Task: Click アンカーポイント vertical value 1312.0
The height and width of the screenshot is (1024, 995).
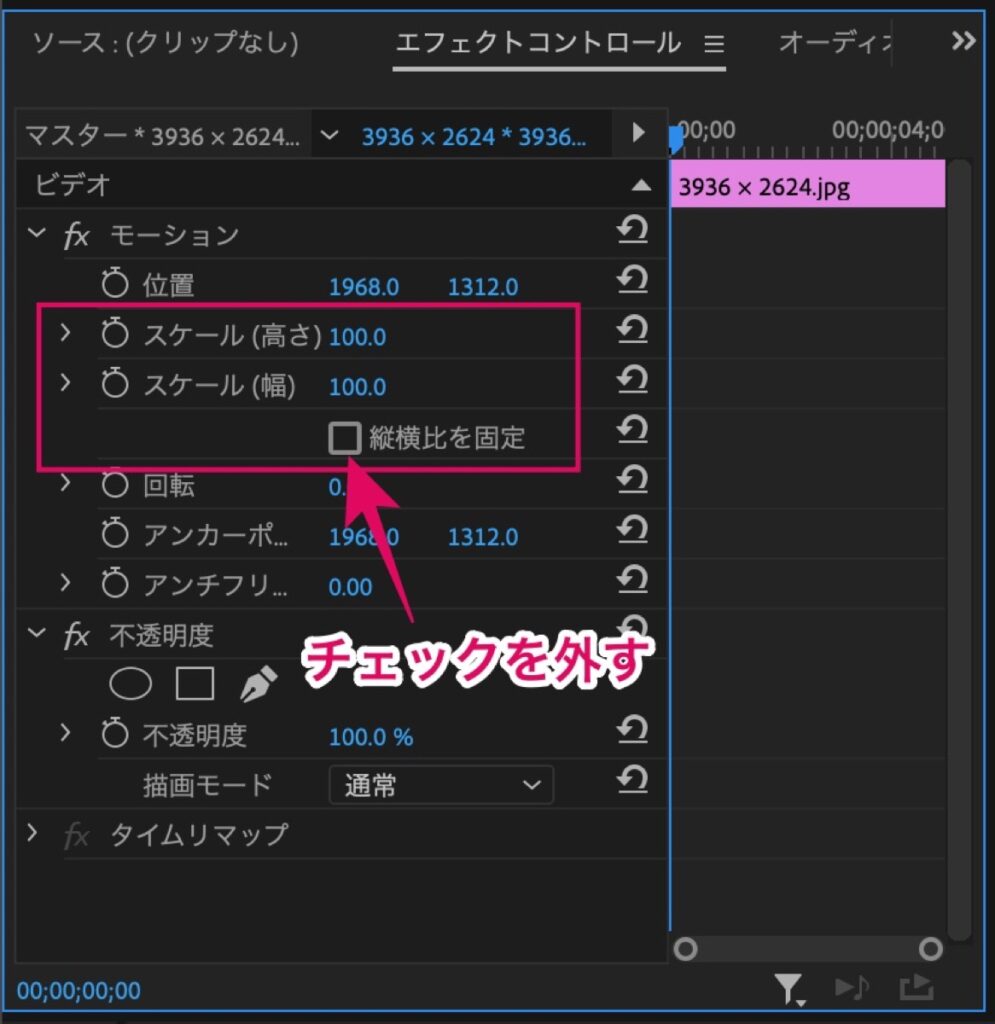Action: (482, 537)
